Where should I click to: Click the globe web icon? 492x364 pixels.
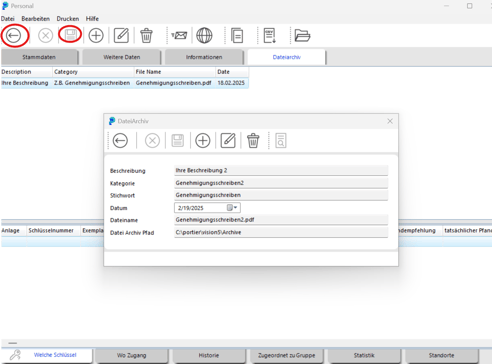coord(204,35)
